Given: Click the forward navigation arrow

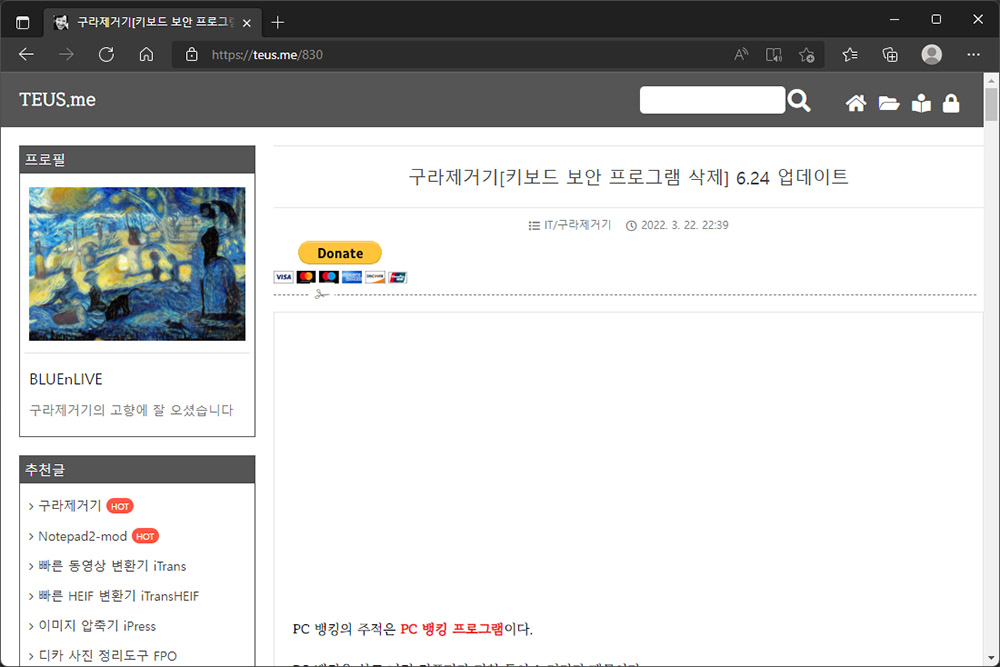Looking at the screenshot, I should click(66, 55).
